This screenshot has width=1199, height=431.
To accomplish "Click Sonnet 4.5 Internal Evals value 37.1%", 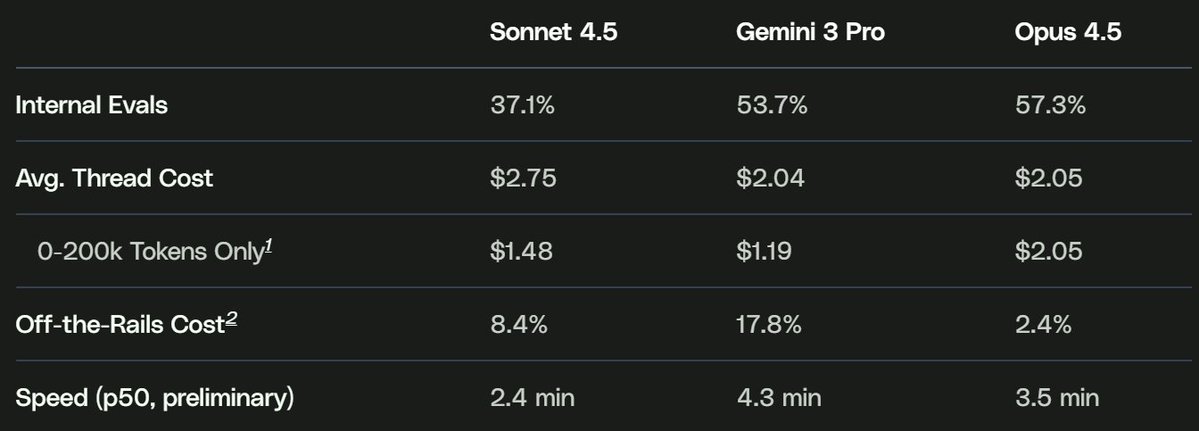I will pyautogui.click(x=523, y=105).
